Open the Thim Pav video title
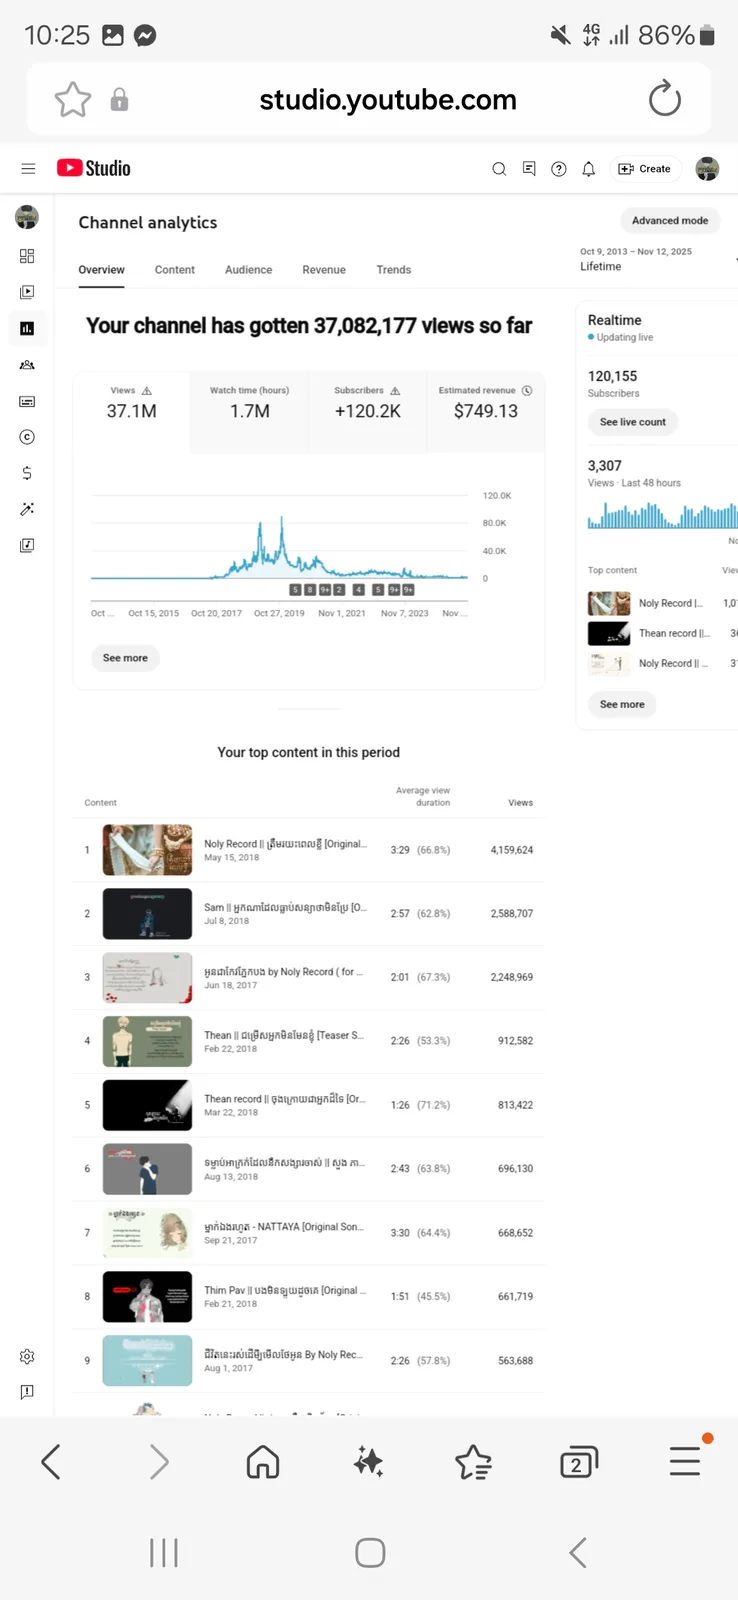738x1600 pixels. [284, 1290]
